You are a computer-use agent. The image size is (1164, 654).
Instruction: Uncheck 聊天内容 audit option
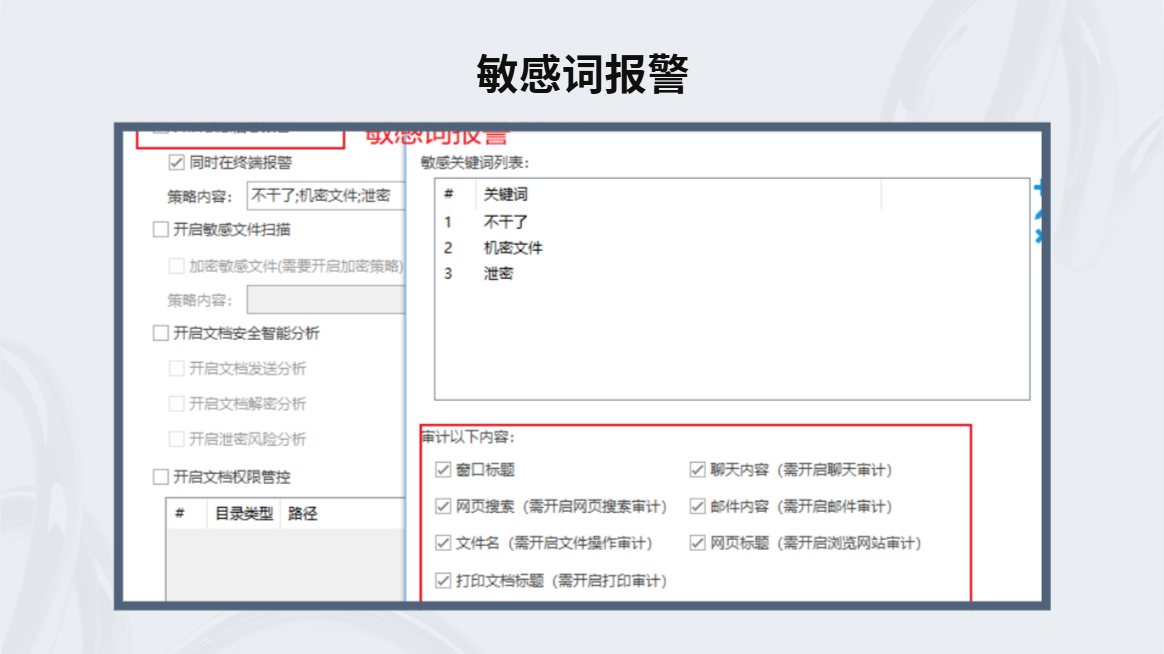pos(697,469)
